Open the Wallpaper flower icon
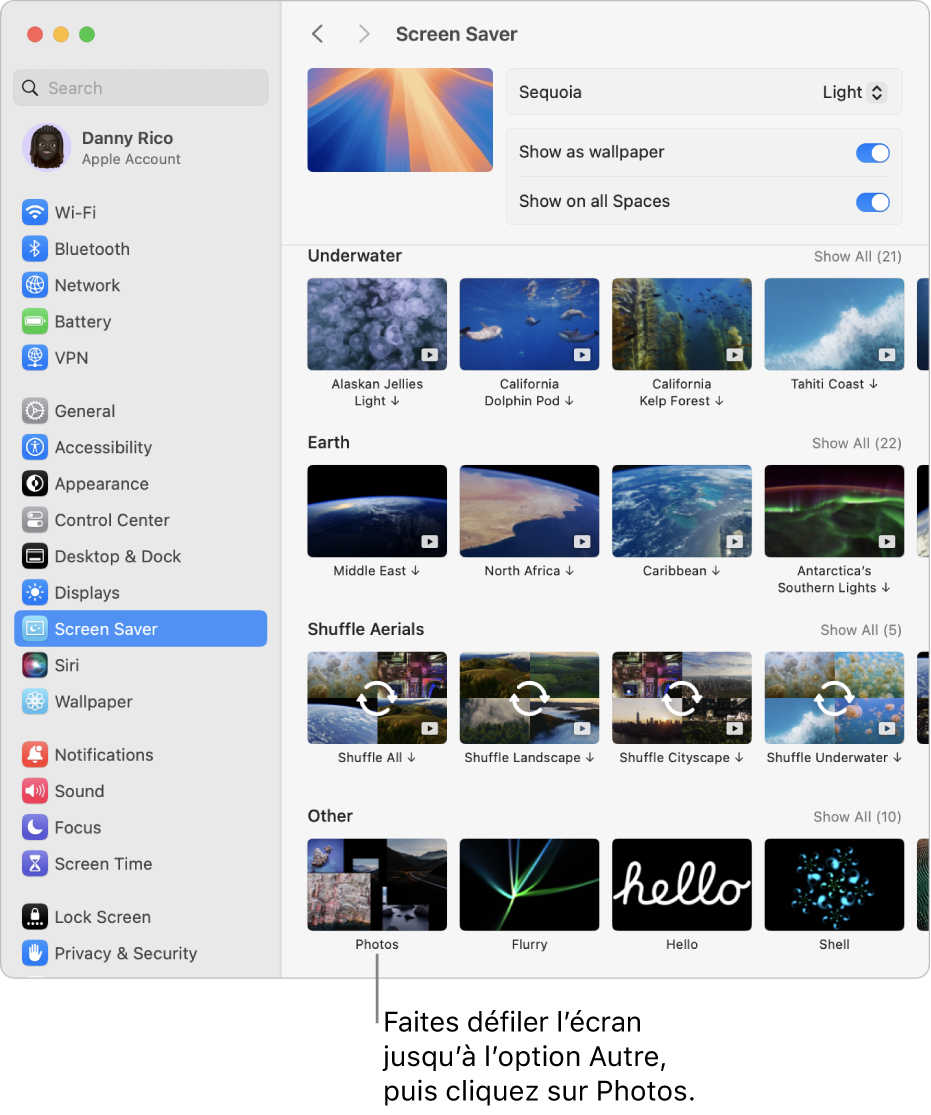This screenshot has height=1115, width=931. (x=34, y=700)
